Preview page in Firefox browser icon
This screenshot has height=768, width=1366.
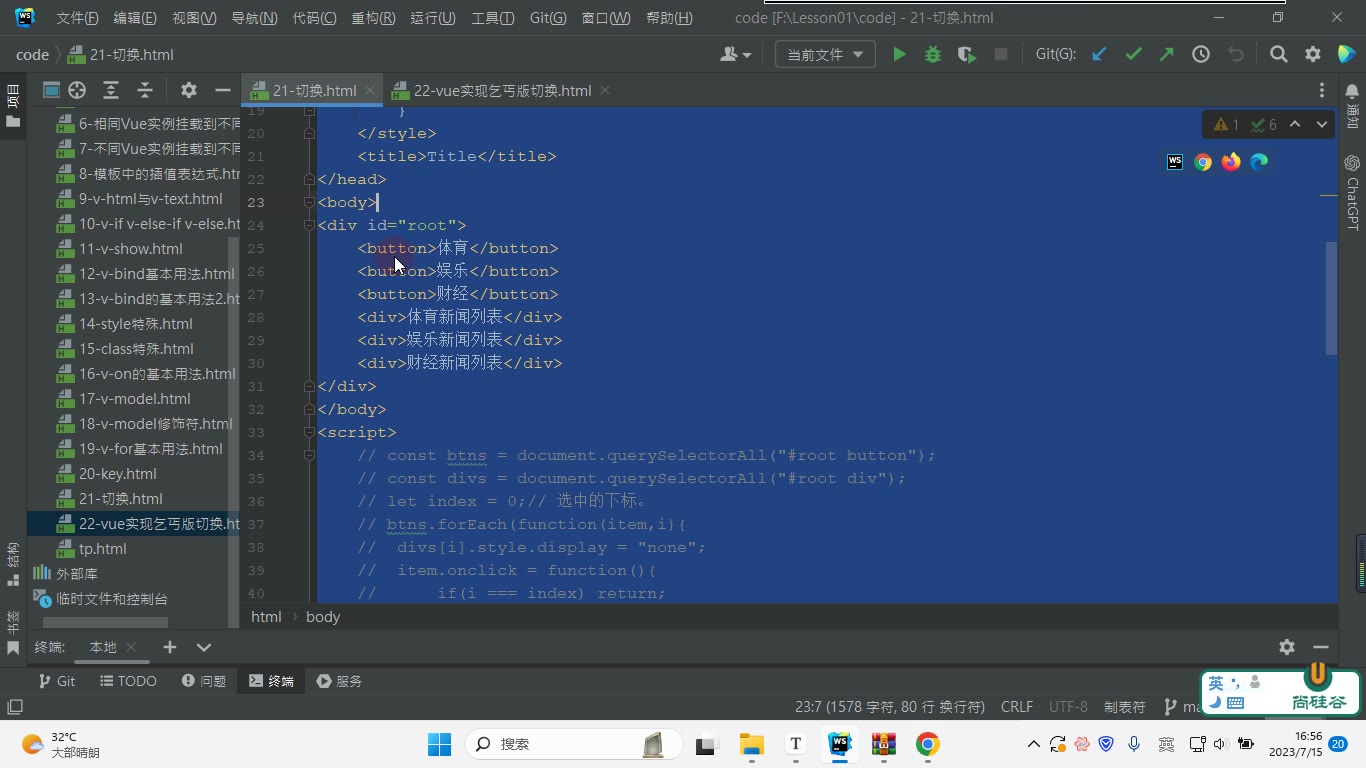coord(1231,162)
